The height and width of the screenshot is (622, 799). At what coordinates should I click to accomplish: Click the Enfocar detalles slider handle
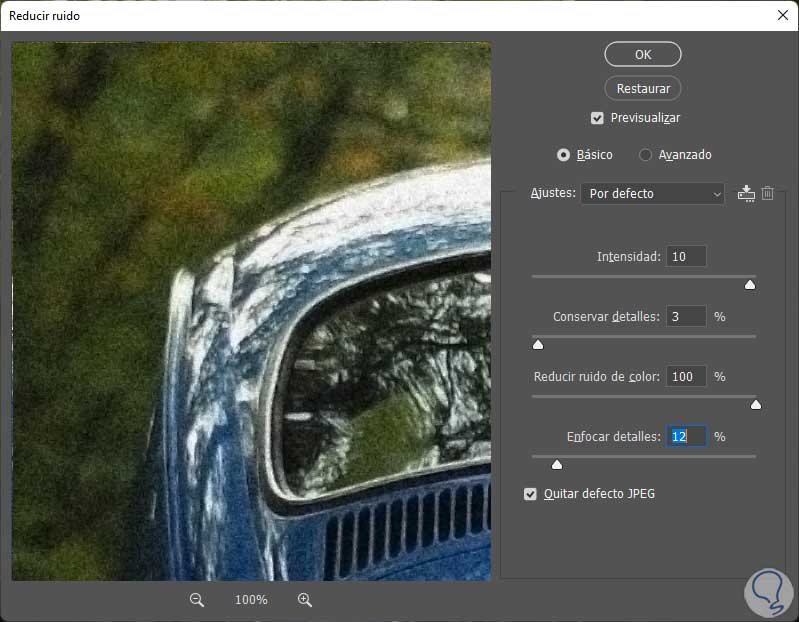pyautogui.click(x=557, y=465)
